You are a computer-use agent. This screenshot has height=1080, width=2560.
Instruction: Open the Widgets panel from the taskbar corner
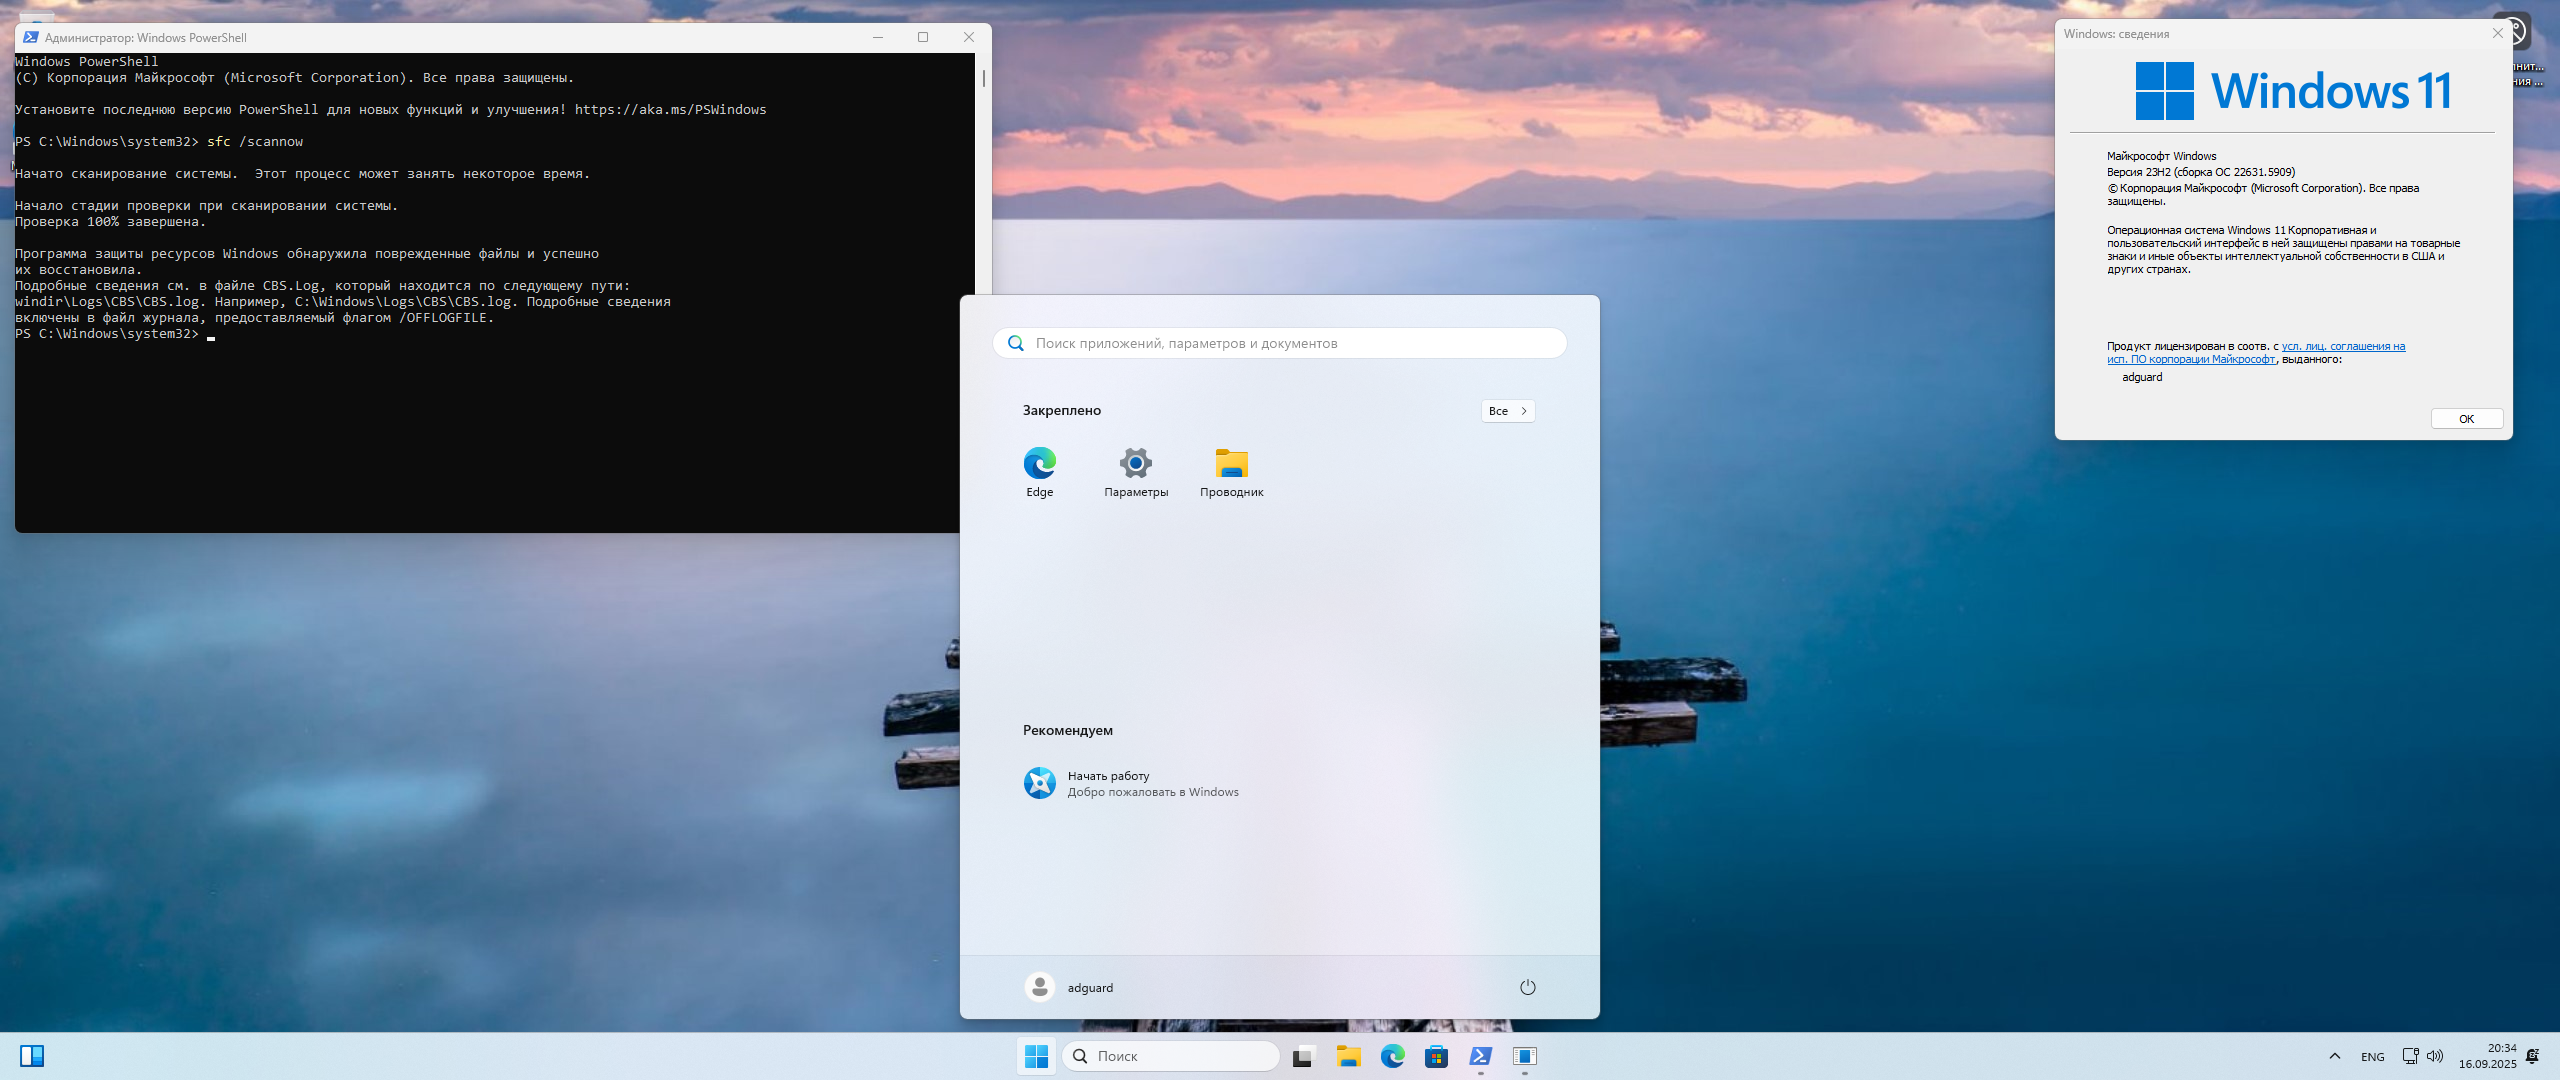click(32, 1056)
